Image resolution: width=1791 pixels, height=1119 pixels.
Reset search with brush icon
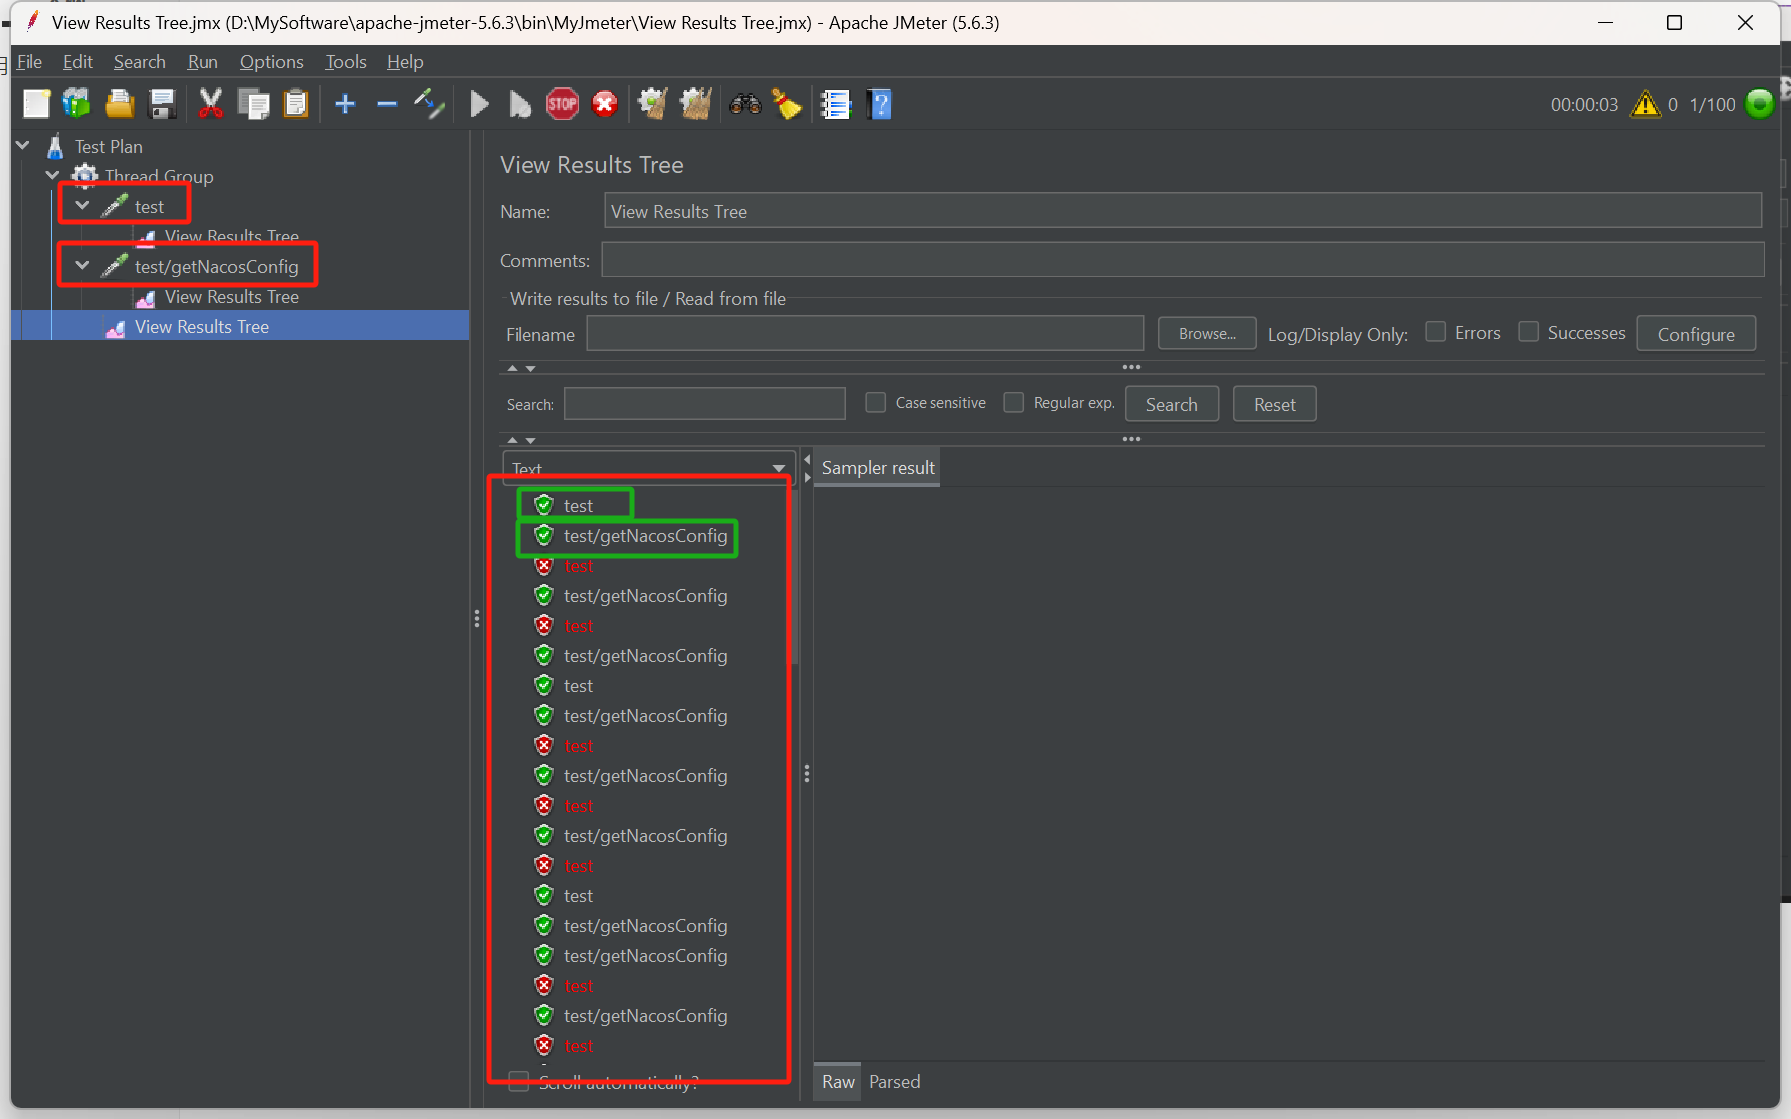point(787,104)
